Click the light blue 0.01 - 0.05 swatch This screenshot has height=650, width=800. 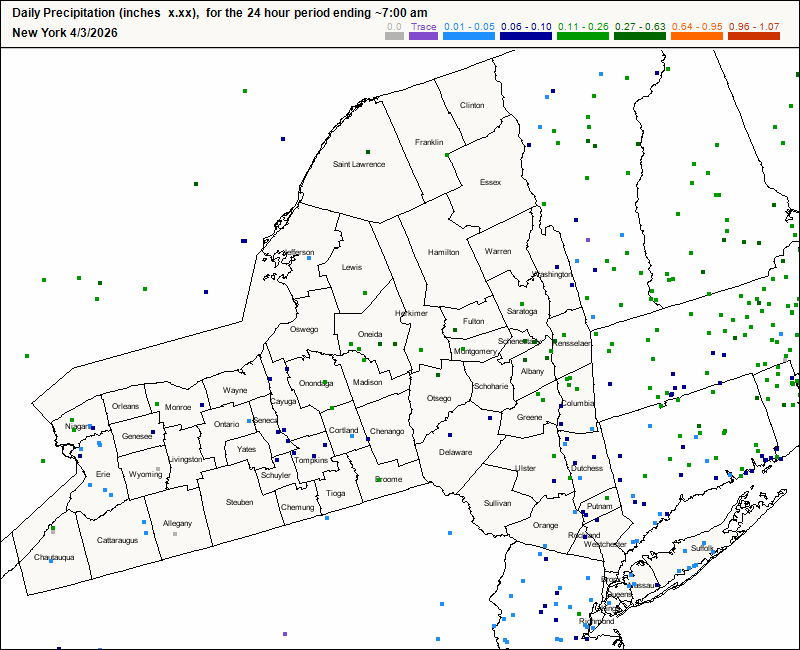(470, 36)
